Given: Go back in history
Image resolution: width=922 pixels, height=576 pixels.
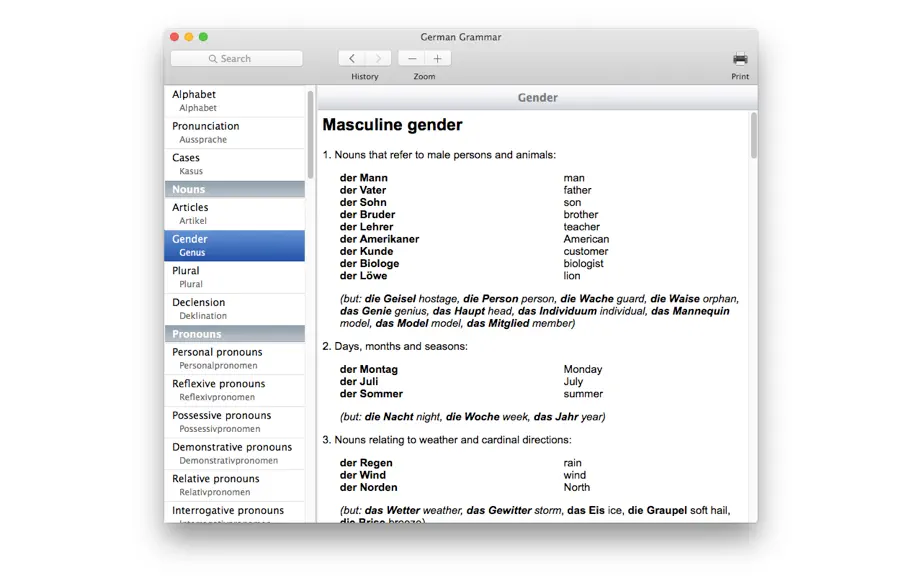Looking at the screenshot, I should (x=352, y=58).
